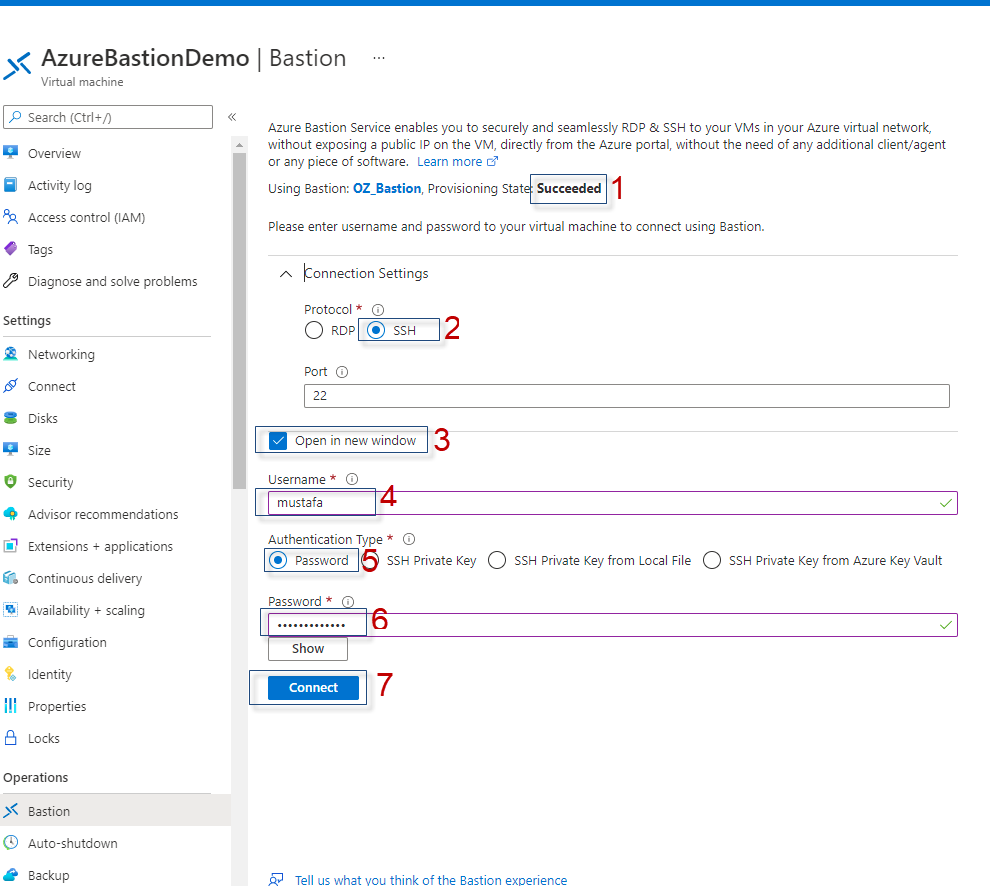Viewport: 990px width, 886px height.
Task: Open Tell us what you think feedback link
Action: coord(431,880)
